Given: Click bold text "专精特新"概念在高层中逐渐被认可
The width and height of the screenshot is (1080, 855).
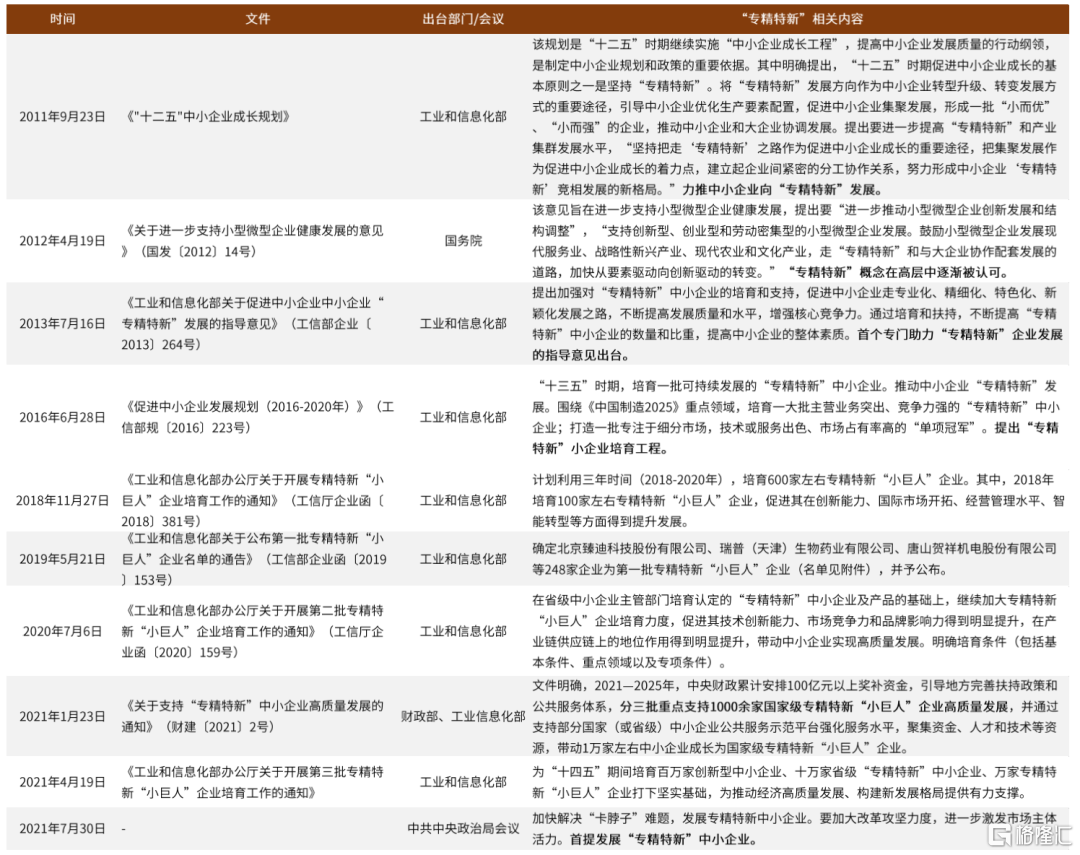Looking at the screenshot, I should click(899, 272).
